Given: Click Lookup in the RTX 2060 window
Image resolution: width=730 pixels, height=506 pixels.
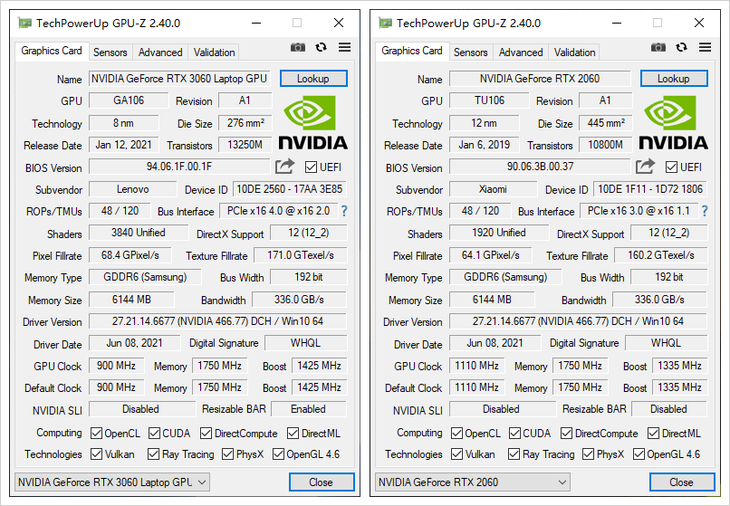Looking at the screenshot, I should coord(674,79).
